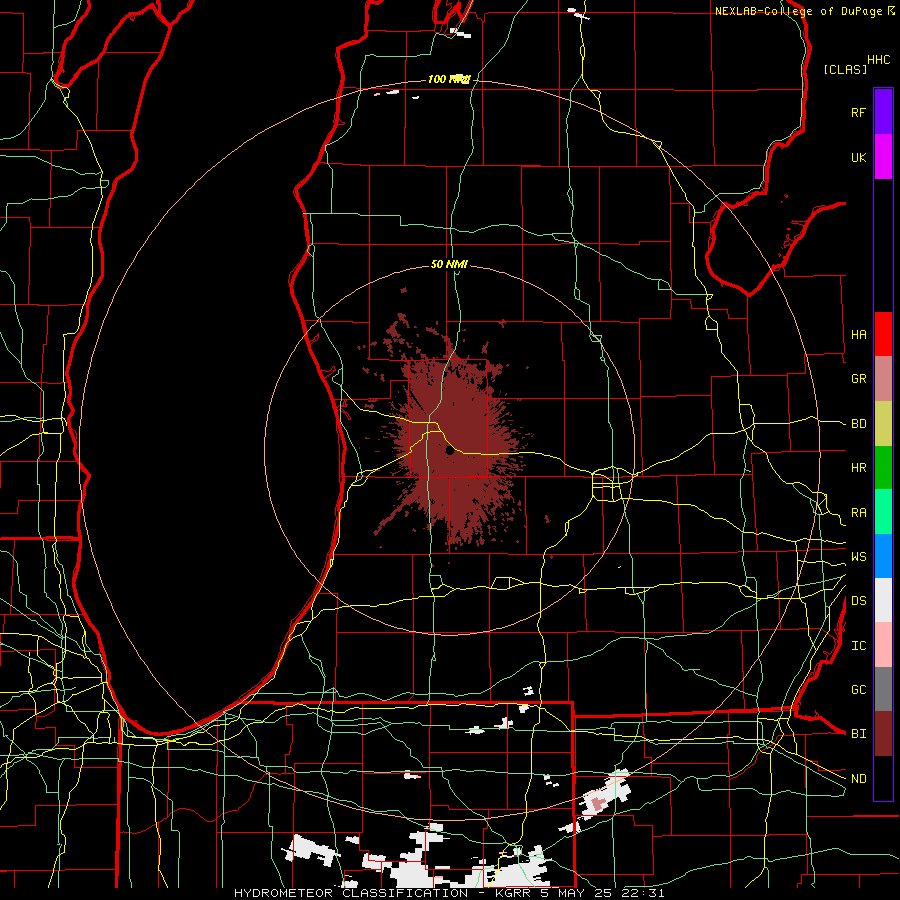The height and width of the screenshot is (900, 900).
Task: Click the IC legend label
Action: click(x=859, y=646)
